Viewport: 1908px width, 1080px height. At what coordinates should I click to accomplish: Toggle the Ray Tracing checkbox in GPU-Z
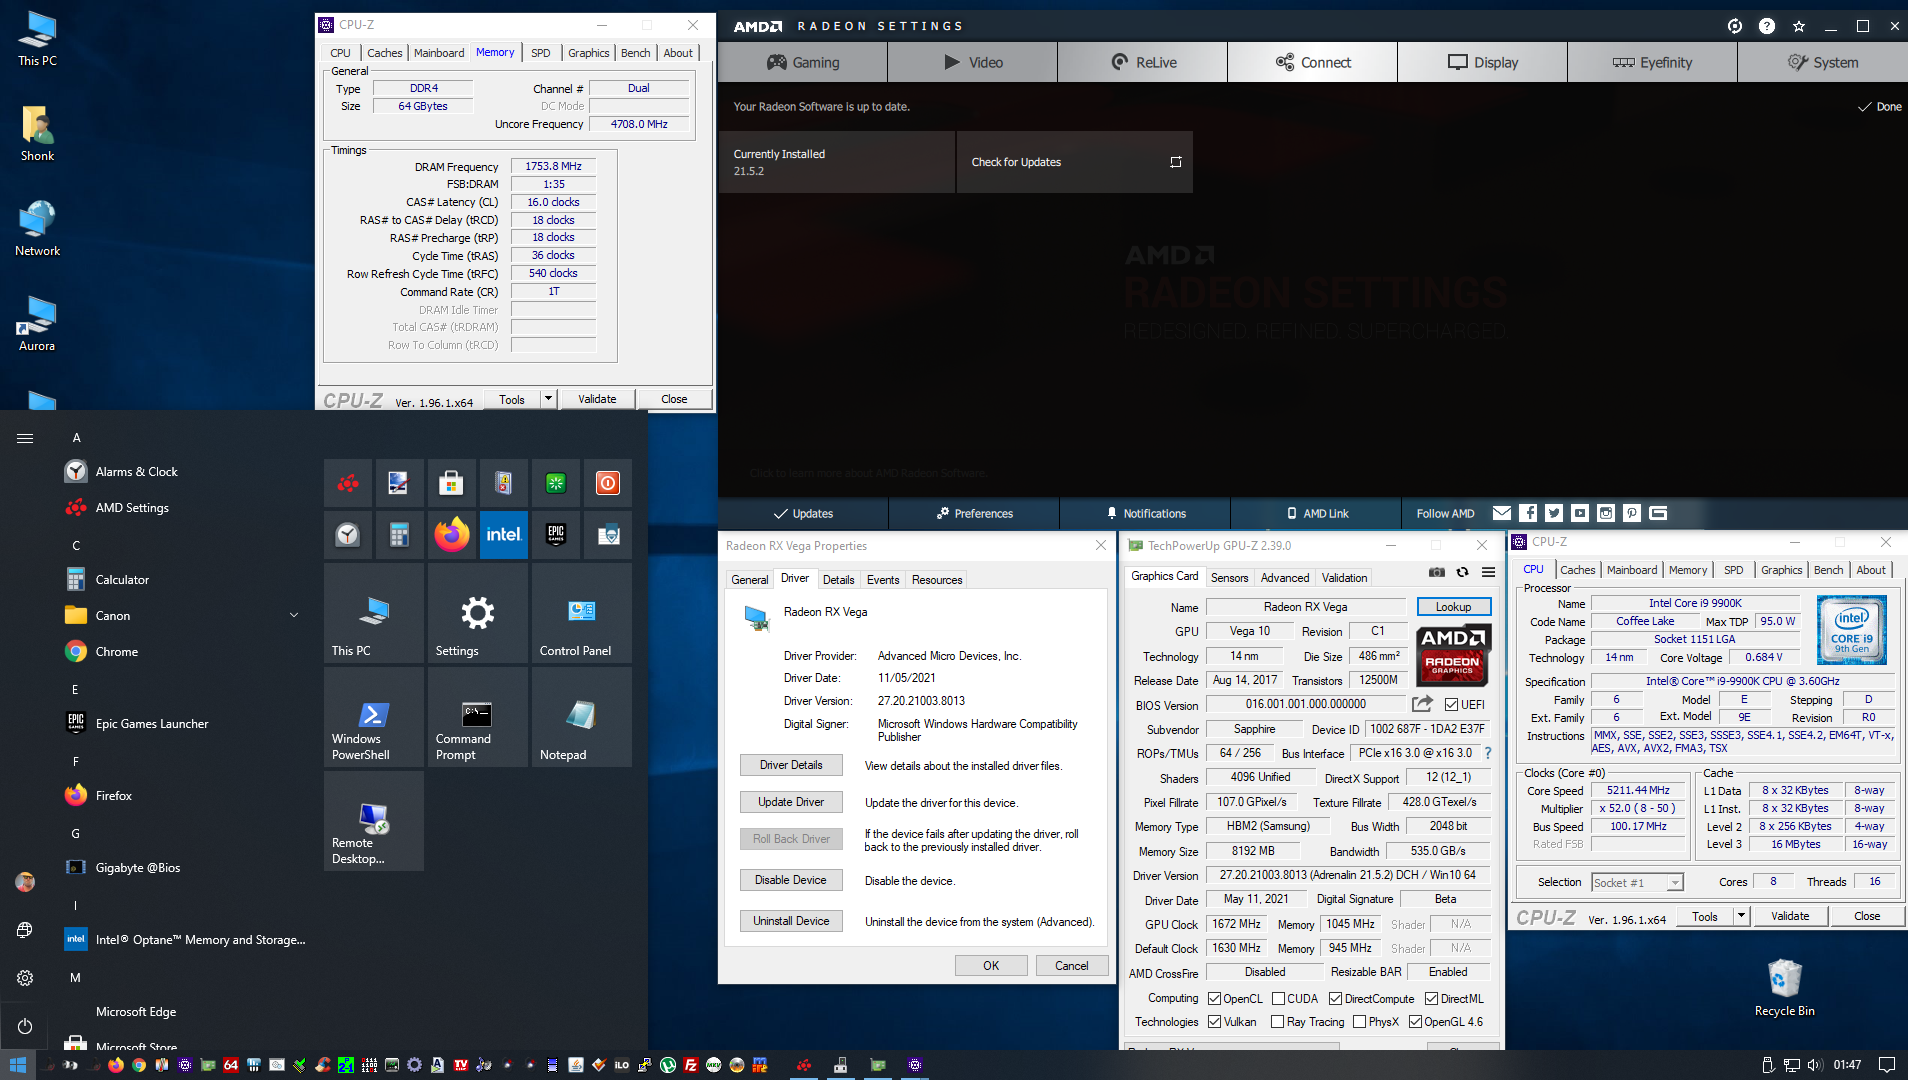(1279, 1021)
